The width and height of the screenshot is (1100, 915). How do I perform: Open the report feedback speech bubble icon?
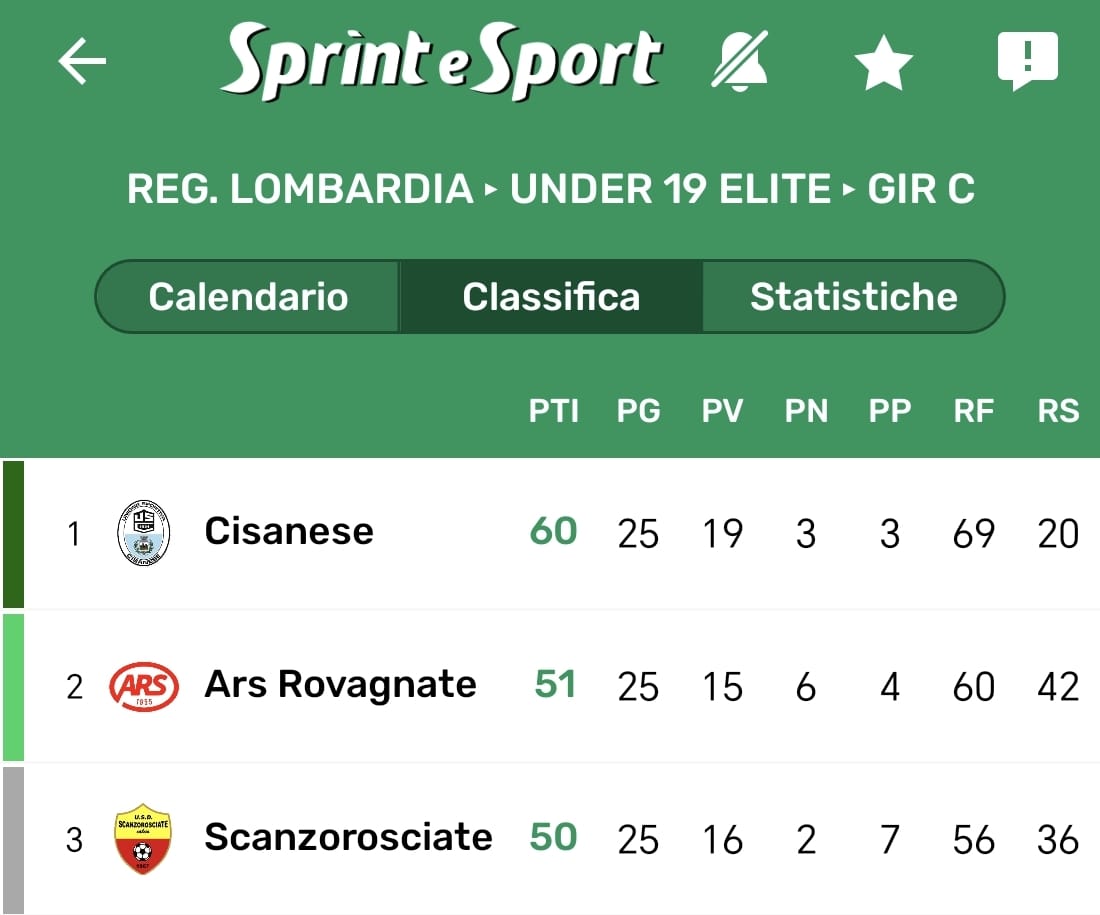coord(1027,60)
